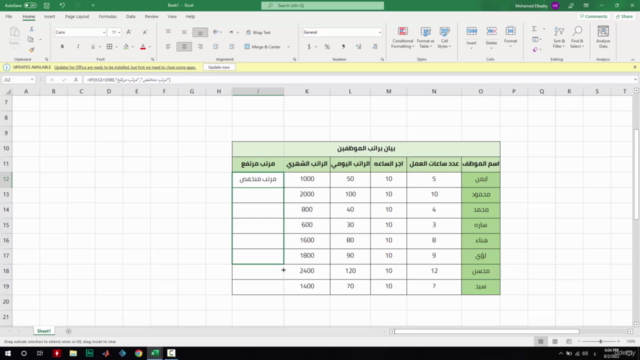The width and height of the screenshot is (640, 360).
Task: Switch to Page Layout view icon
Action: click(555, 341)
